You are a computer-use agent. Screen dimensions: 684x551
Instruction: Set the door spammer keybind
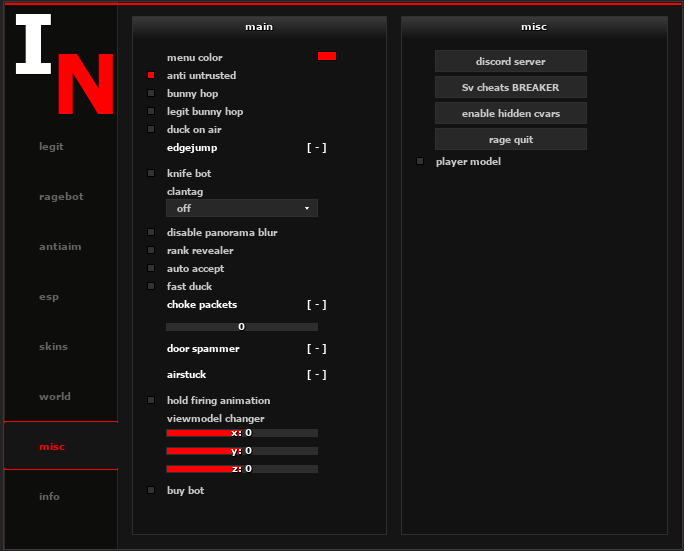317,349
